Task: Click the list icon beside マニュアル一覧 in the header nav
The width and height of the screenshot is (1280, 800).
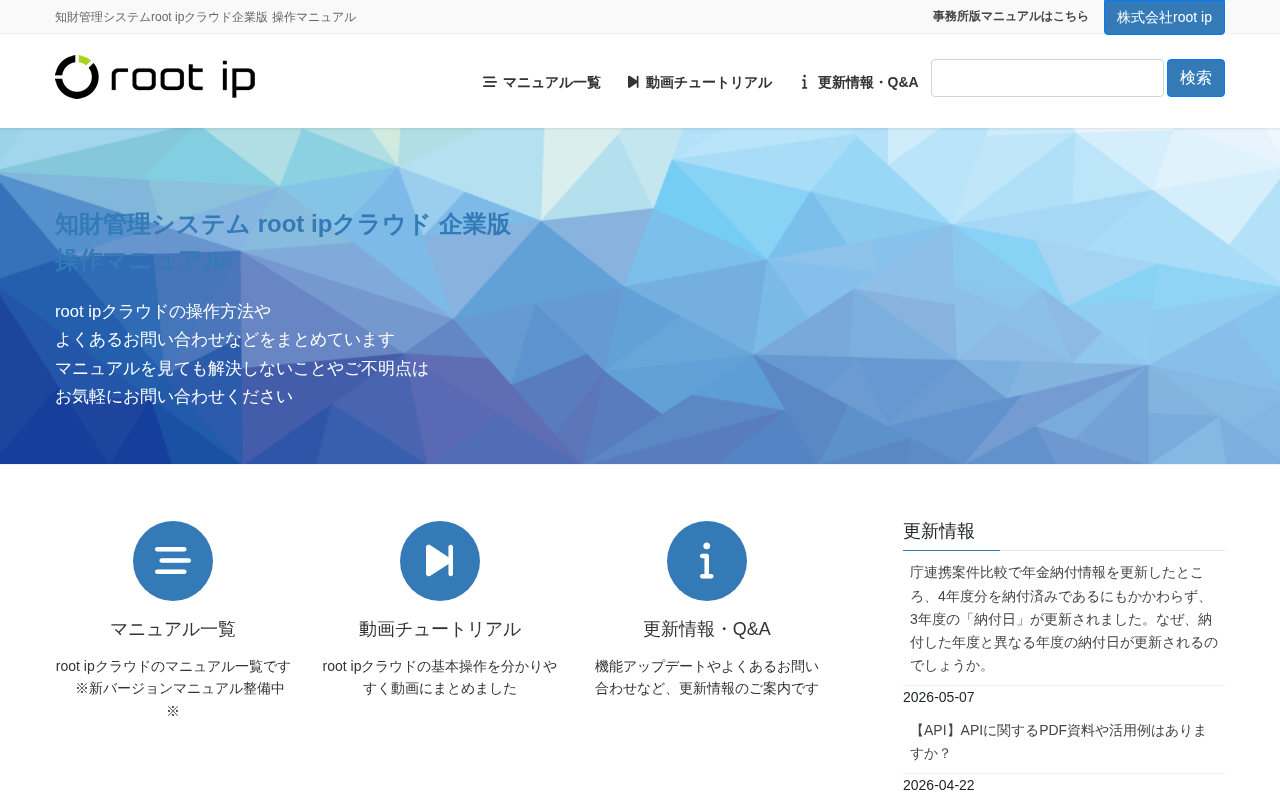Action: pyautogui.click(x=490, y=82)
